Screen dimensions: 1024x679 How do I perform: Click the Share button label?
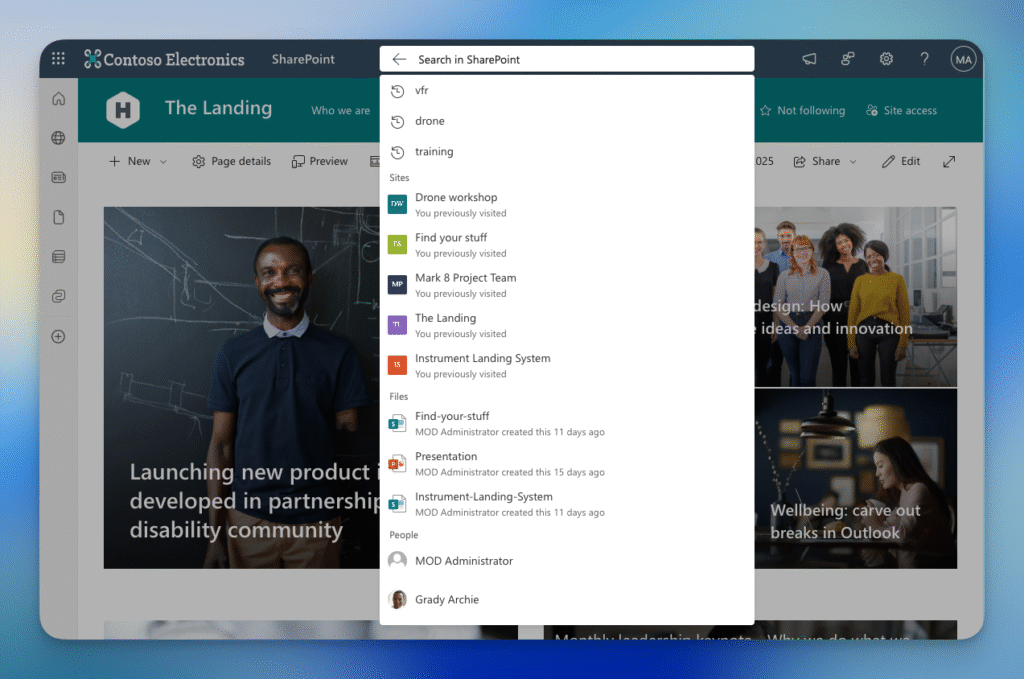pyautogui.click(x=826, y=161)
